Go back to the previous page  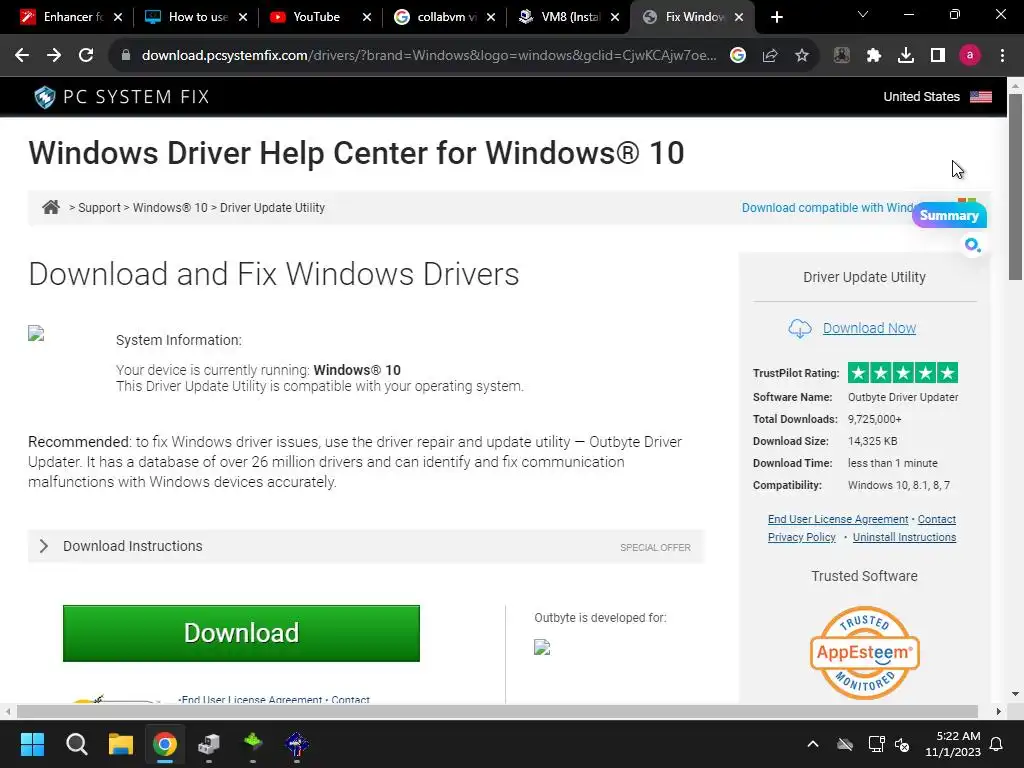coord(22,56)
